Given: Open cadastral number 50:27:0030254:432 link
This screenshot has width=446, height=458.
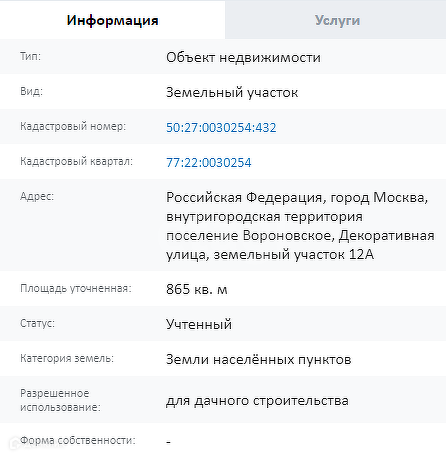Looking at the screenshot, I should coord(221,128).
